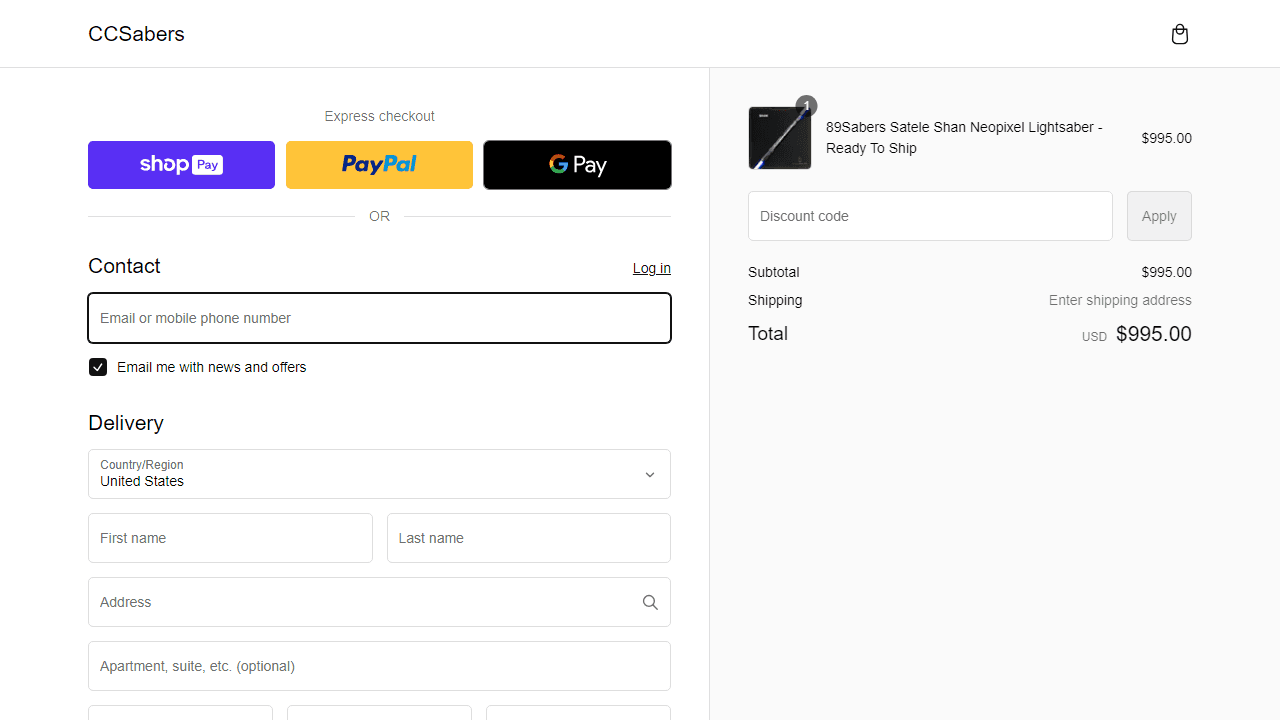Open the shopping bag cart icon

tap(1180, 34)
